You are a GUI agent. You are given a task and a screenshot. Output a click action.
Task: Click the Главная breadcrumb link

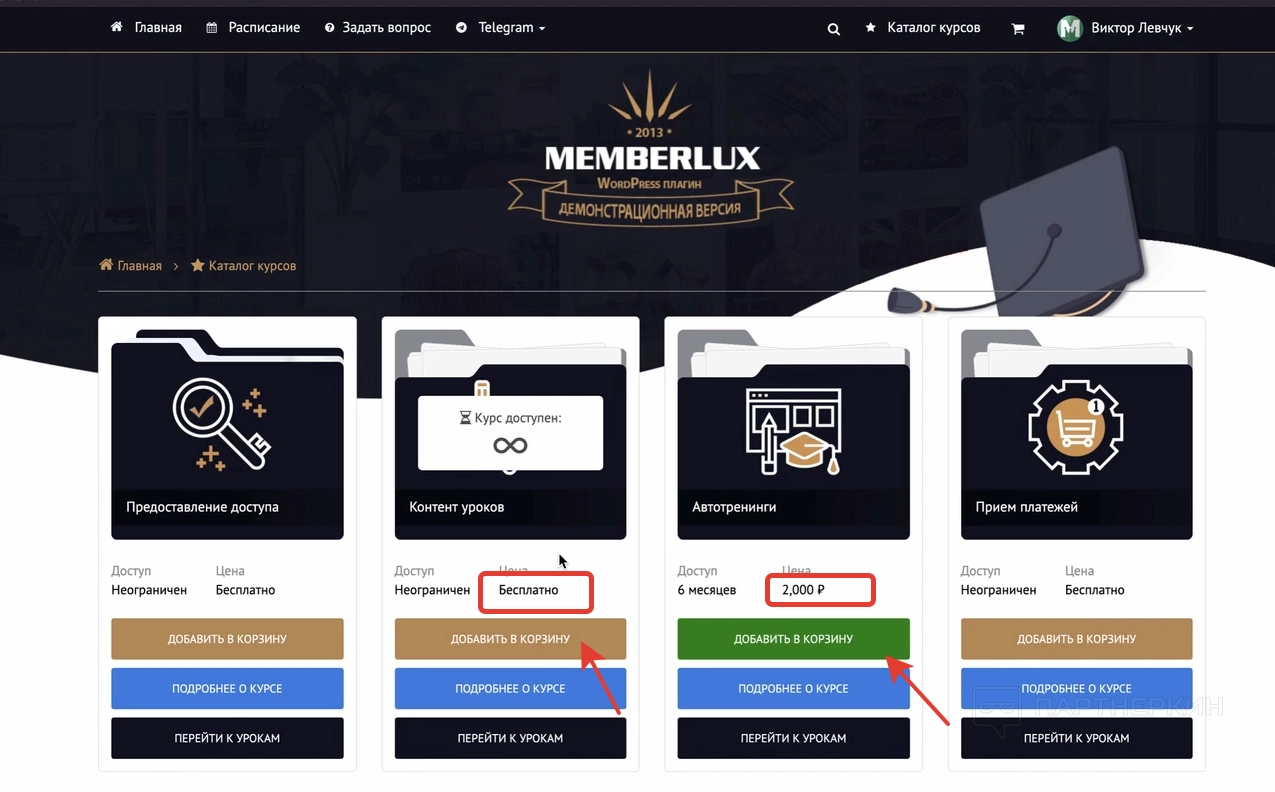139,266
